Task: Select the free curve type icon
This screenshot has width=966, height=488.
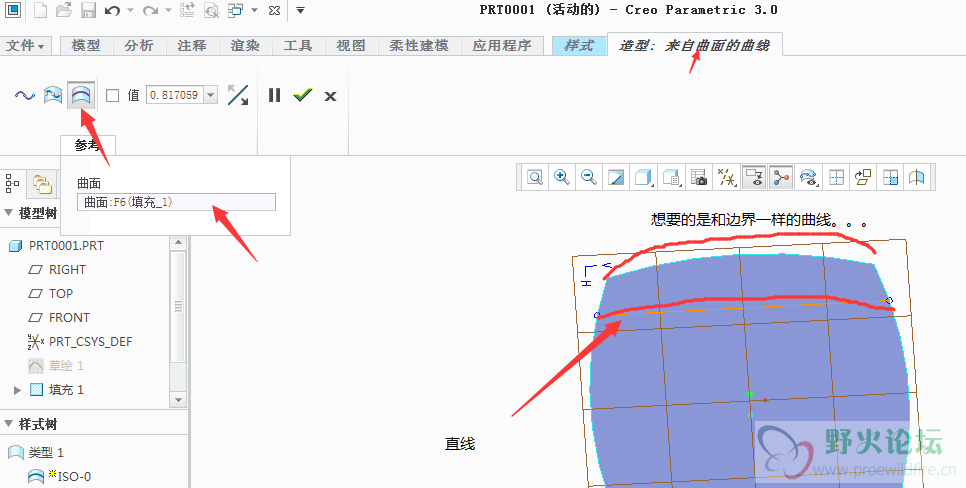Action: pyautogui.click(x=25, y=96)
